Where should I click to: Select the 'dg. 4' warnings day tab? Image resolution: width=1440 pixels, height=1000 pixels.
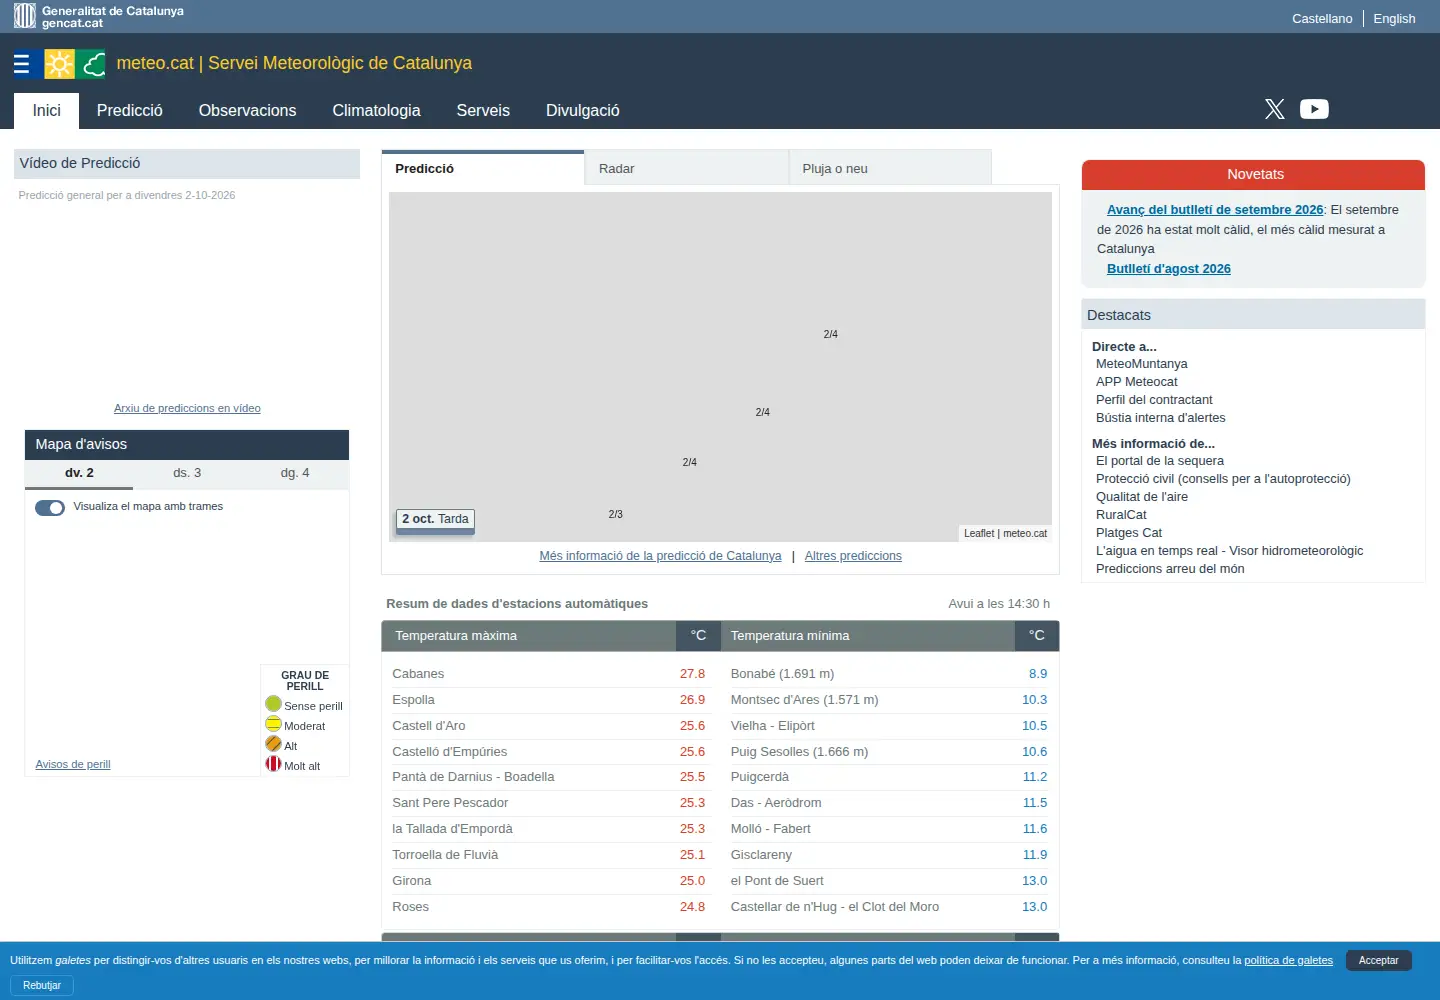click(x=295, y=473)
